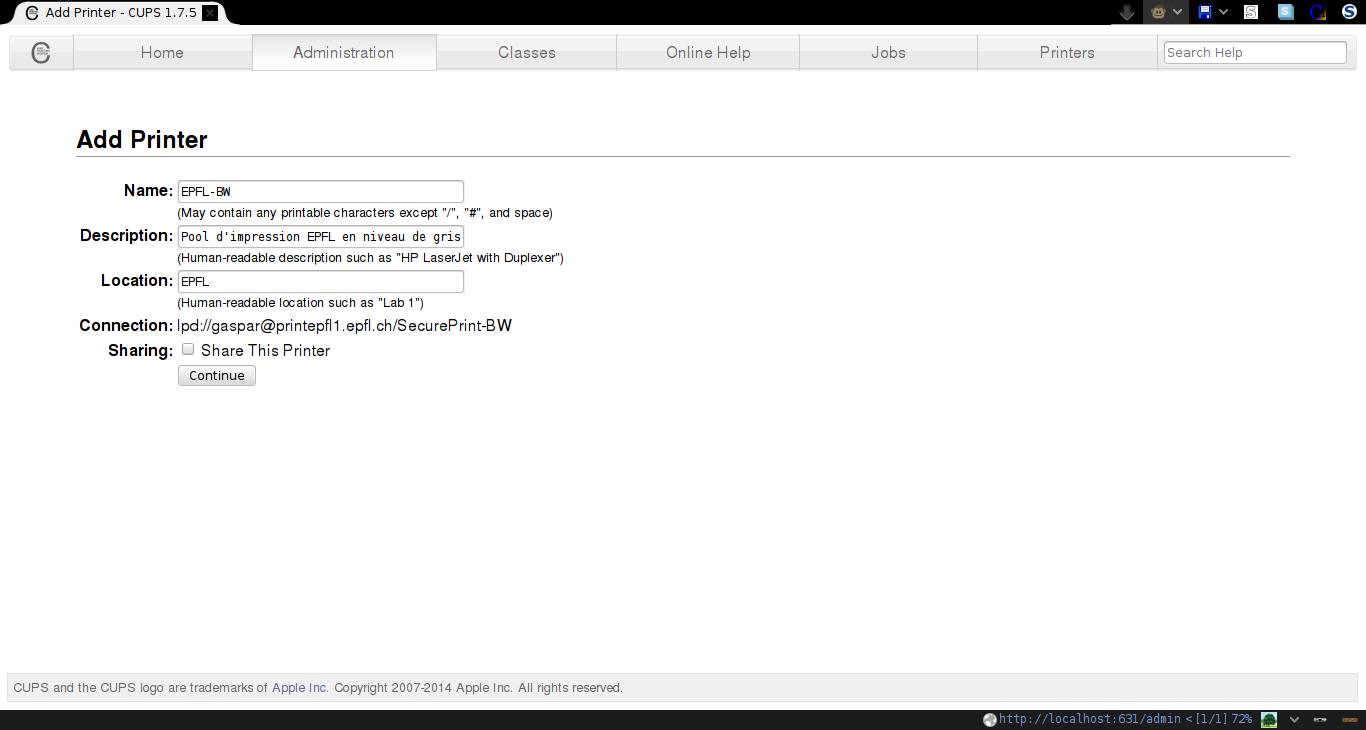Follow the Apple Inc. link in footer
This screenshot has height=730, width=1366.
[300, 688]
